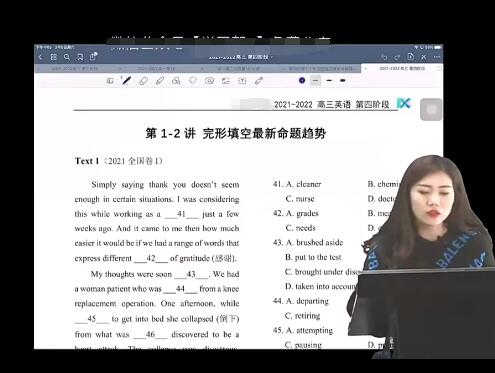Switch to the second document tab
The width and height of the screenshot is (495, 373).
[x=156, y=68]
